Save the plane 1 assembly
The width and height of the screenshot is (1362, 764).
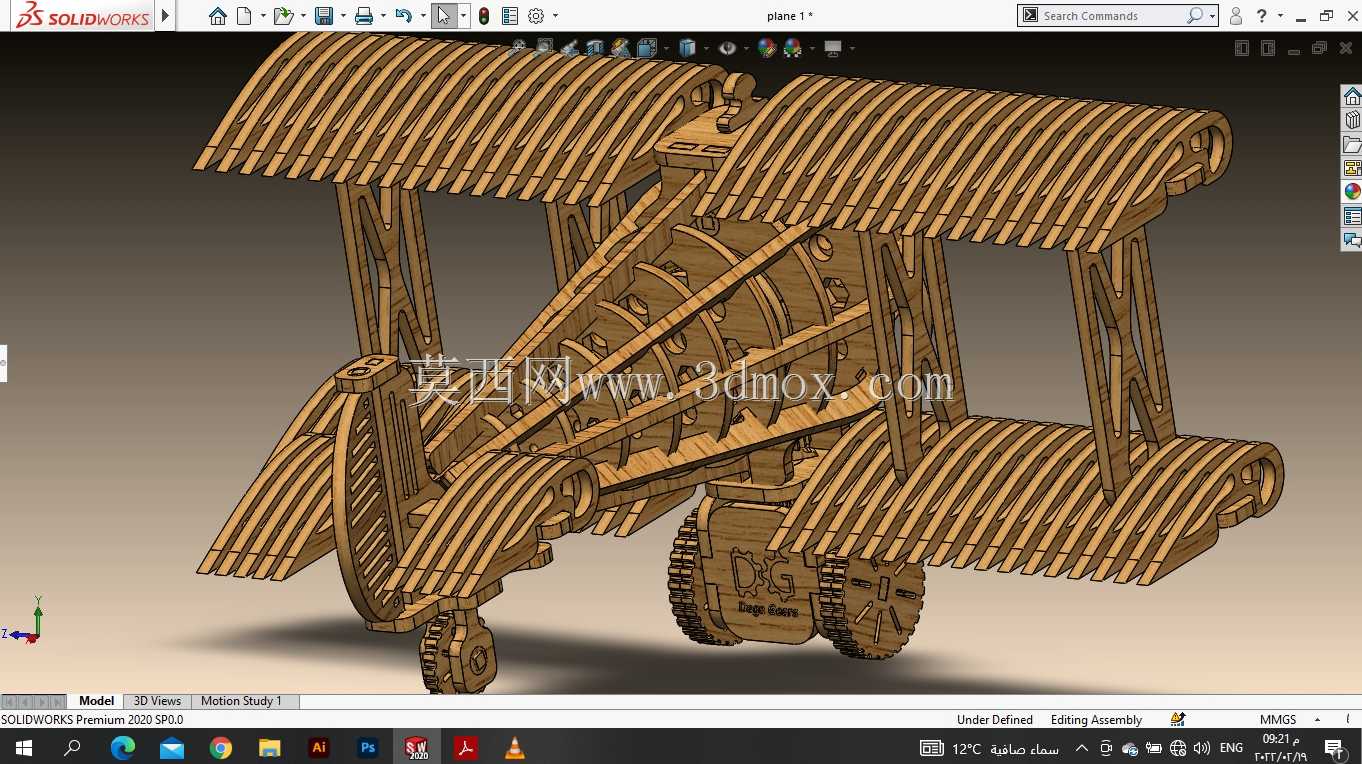[x=324, y=16]
